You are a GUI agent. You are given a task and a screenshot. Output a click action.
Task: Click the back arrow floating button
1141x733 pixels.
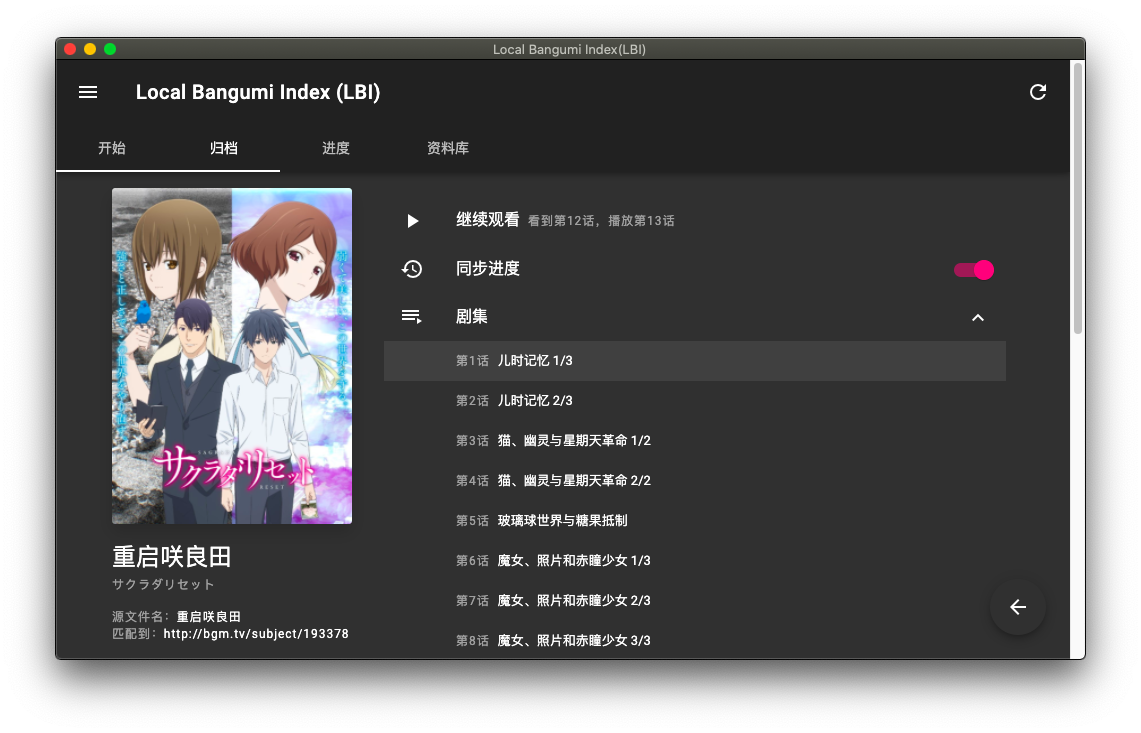click(x=1017, y=606)
